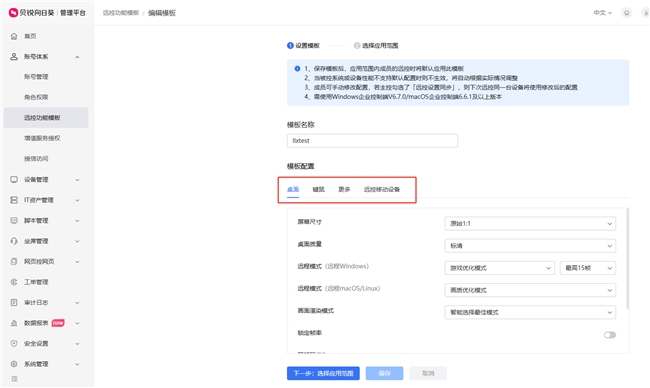This screenshot has height=388, width=650.
Task: Expand the 审计日志 chevron
Action: pos(77,303)
